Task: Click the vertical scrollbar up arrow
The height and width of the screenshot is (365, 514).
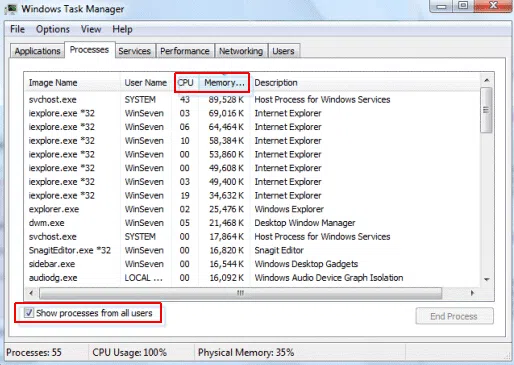Action: point(487,80)
